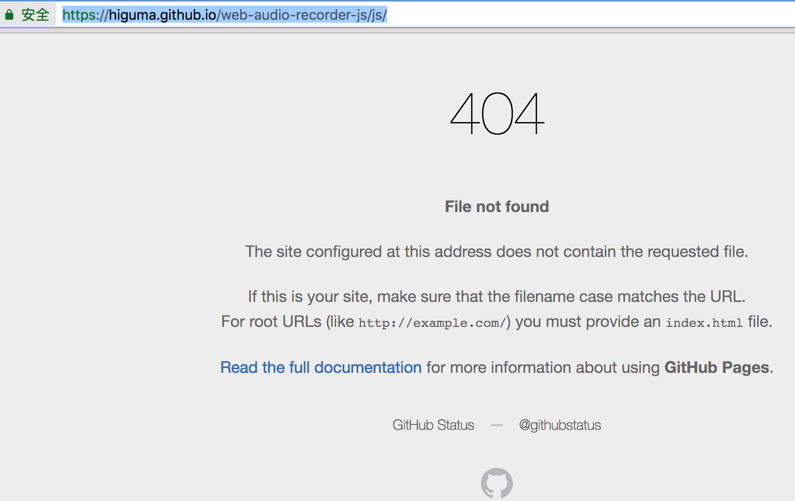Click the File not found heading
Viewport: 795px width, 501px height.
coord(496,207)
